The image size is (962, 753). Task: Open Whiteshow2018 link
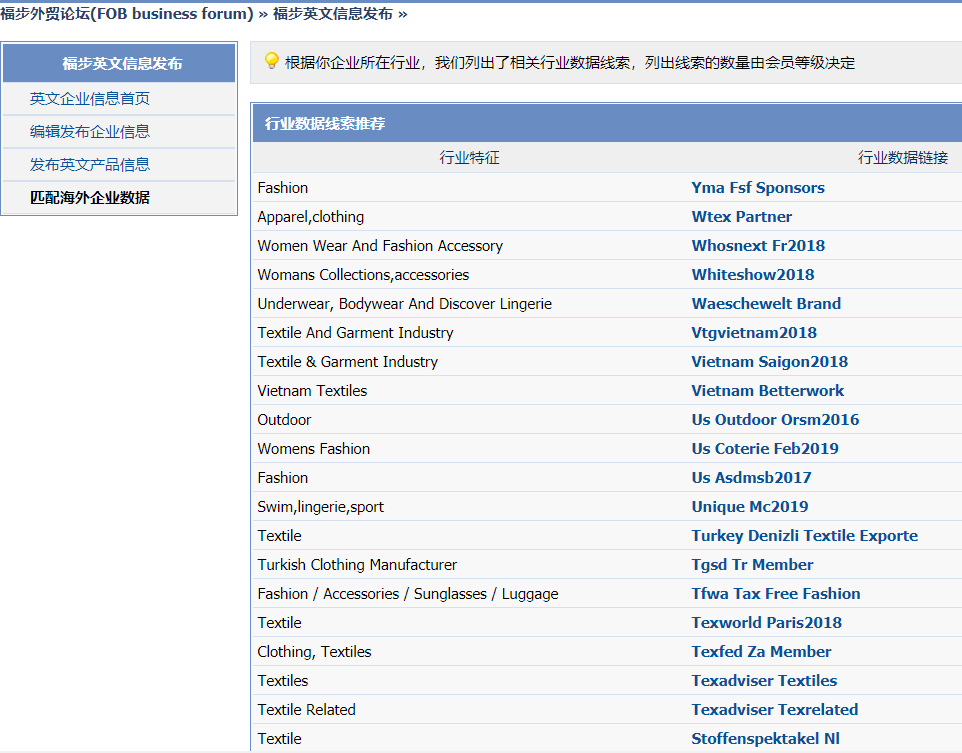753,274
